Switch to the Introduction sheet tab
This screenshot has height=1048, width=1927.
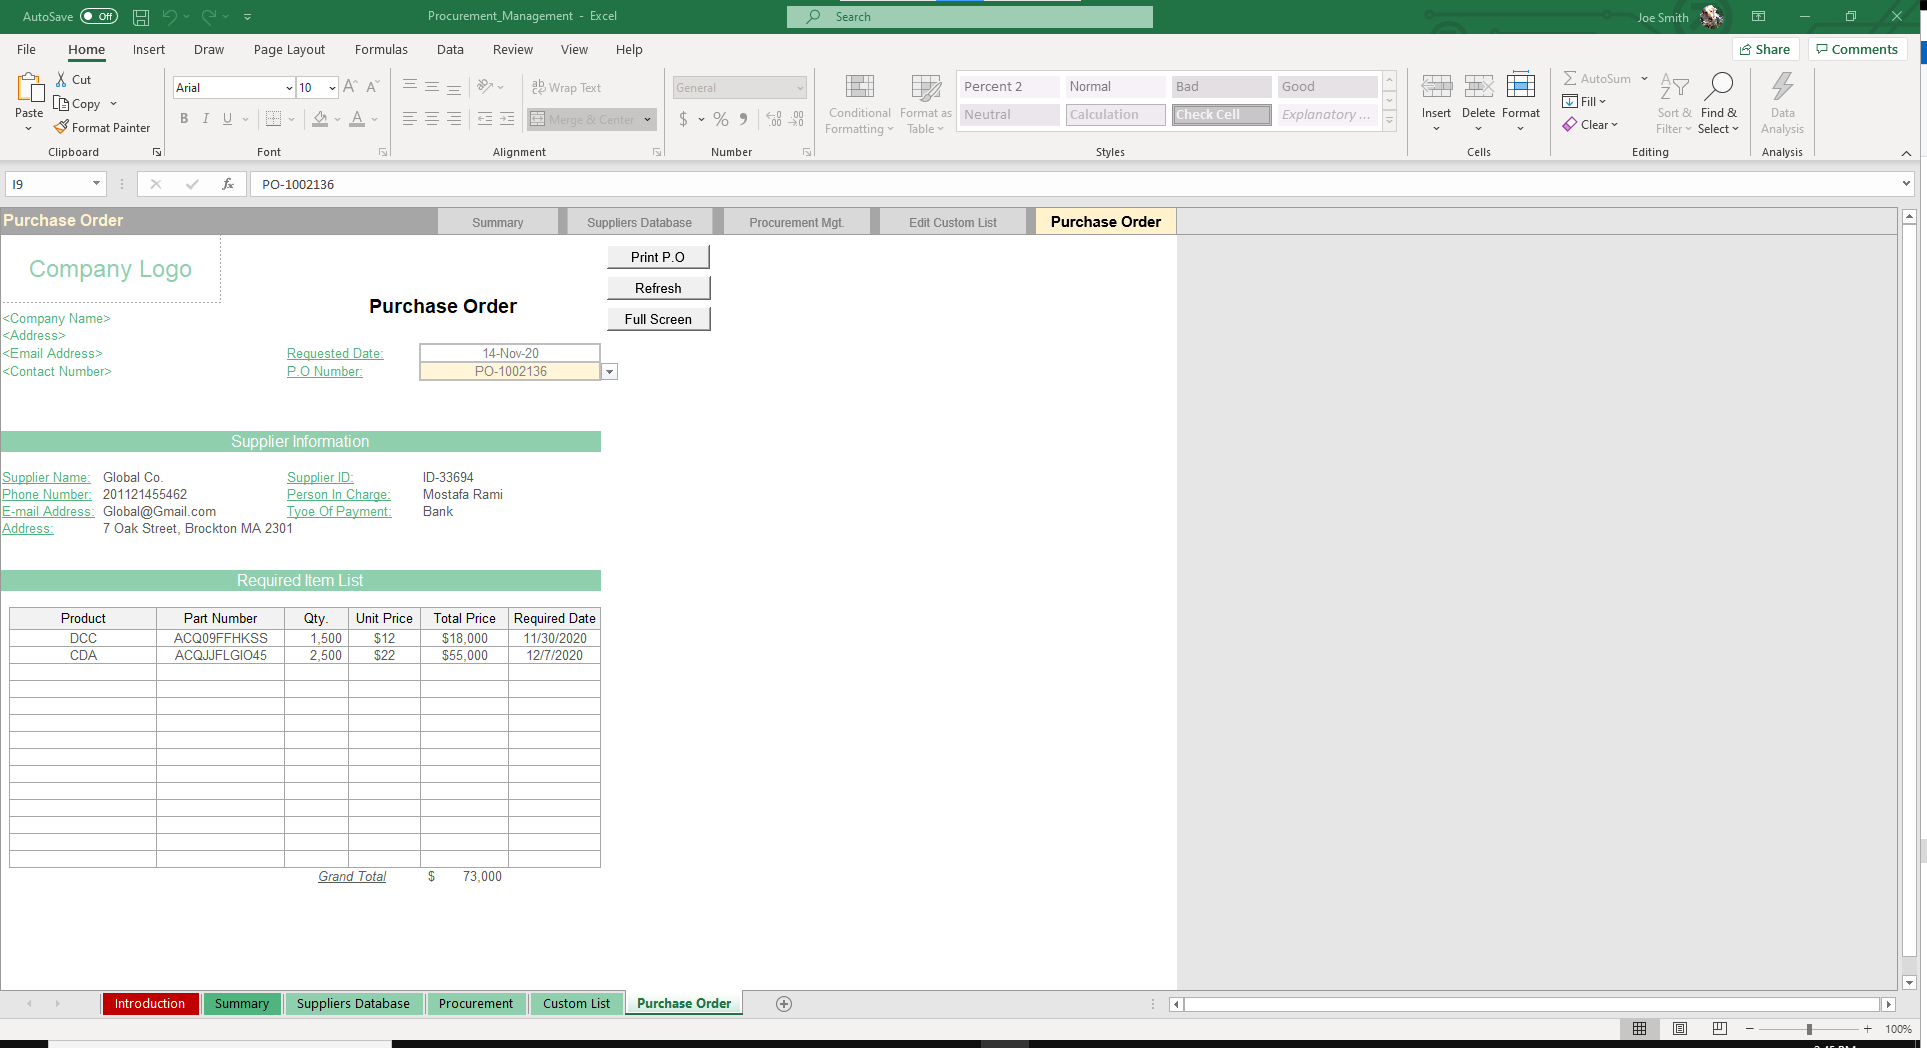(150, 1004)
